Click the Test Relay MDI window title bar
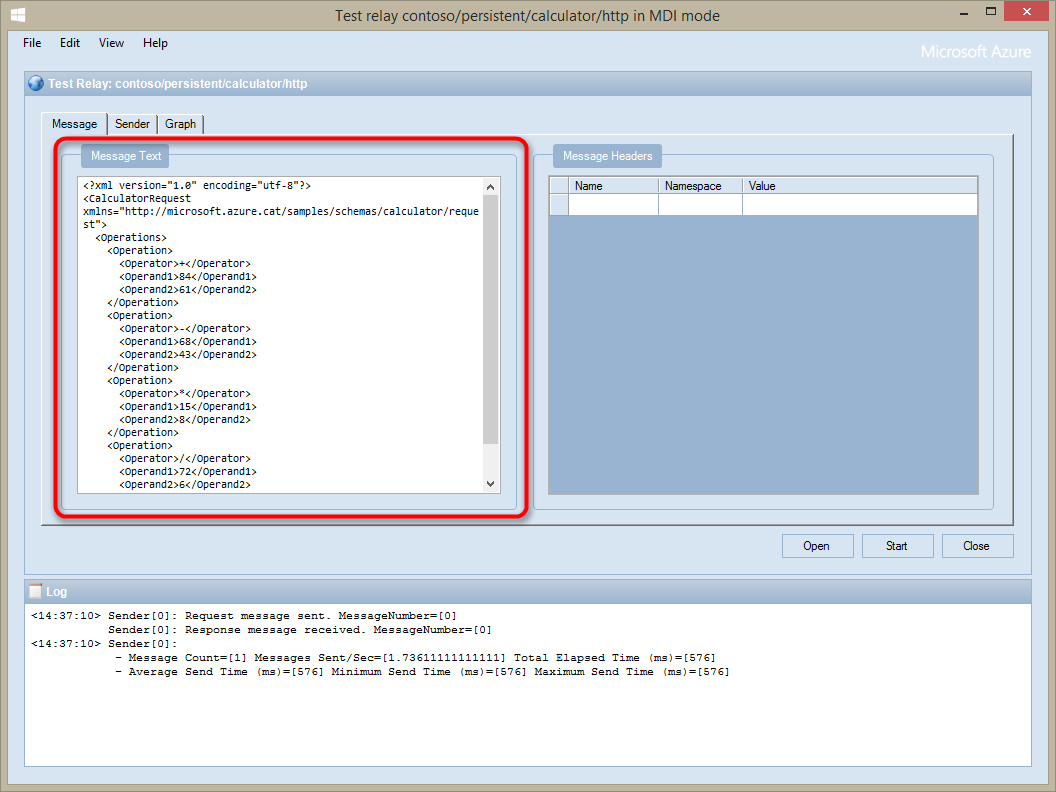Image resolution: width=1056 pixels, height=792 pixels. (528, 84)
